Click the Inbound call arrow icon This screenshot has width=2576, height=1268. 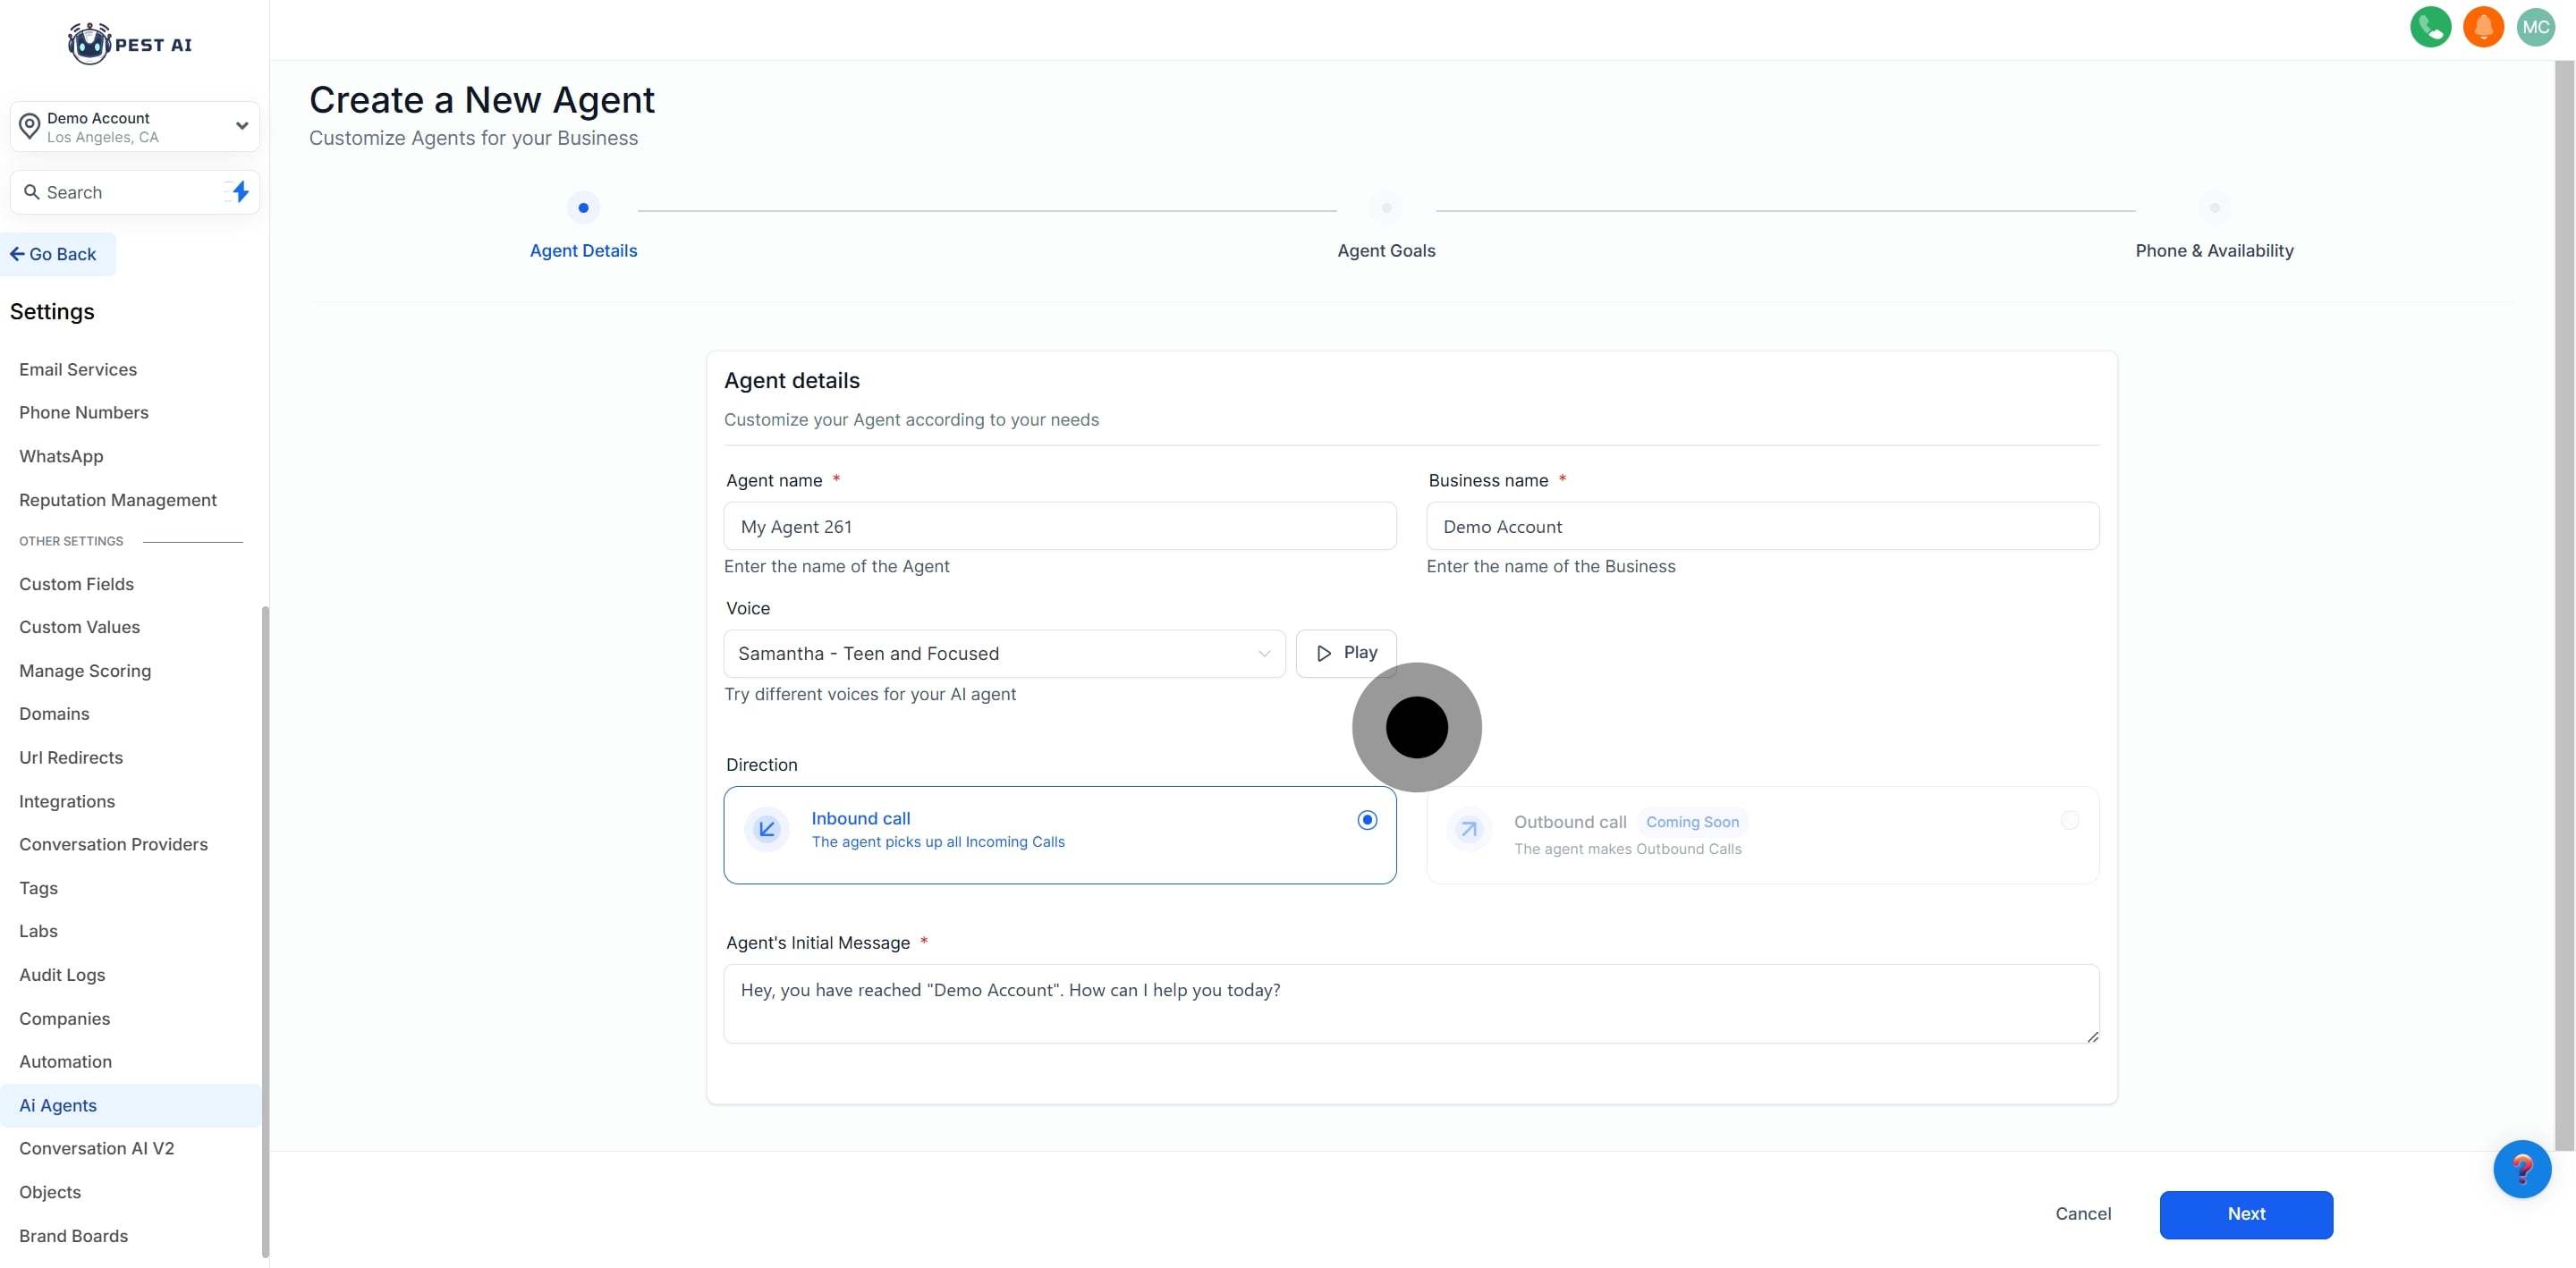767,829
